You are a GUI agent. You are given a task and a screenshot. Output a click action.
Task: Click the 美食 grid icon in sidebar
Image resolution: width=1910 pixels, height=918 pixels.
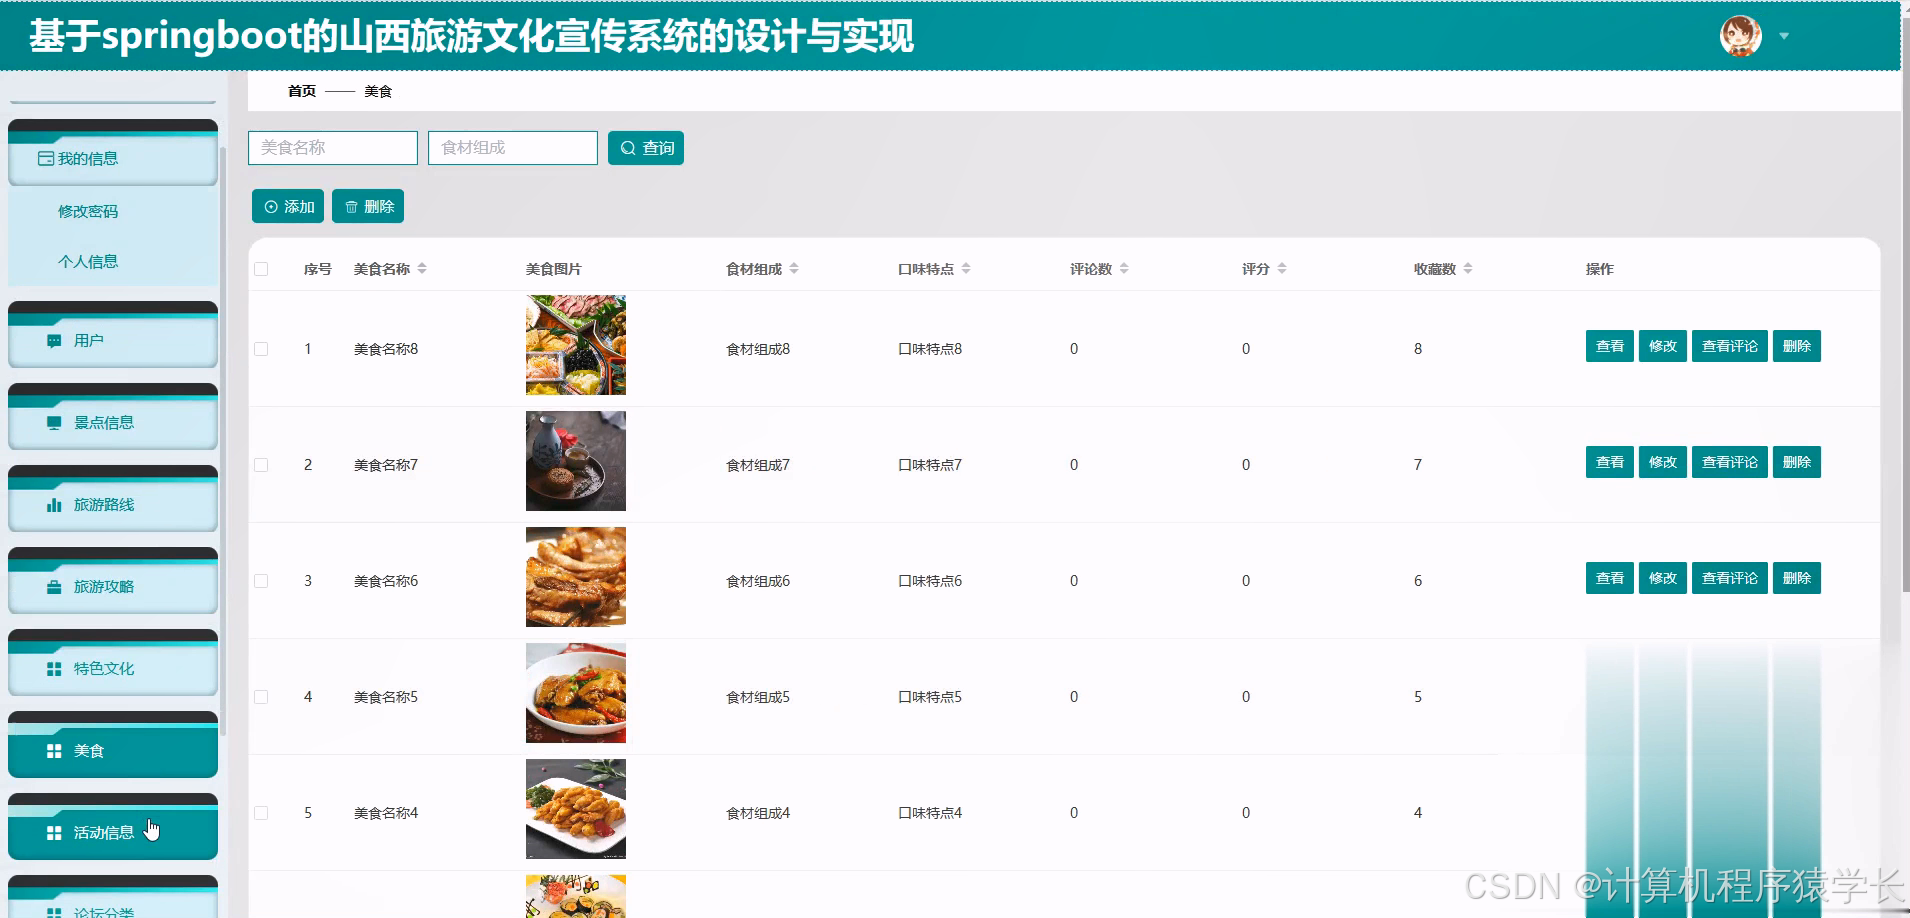[54, 751]
